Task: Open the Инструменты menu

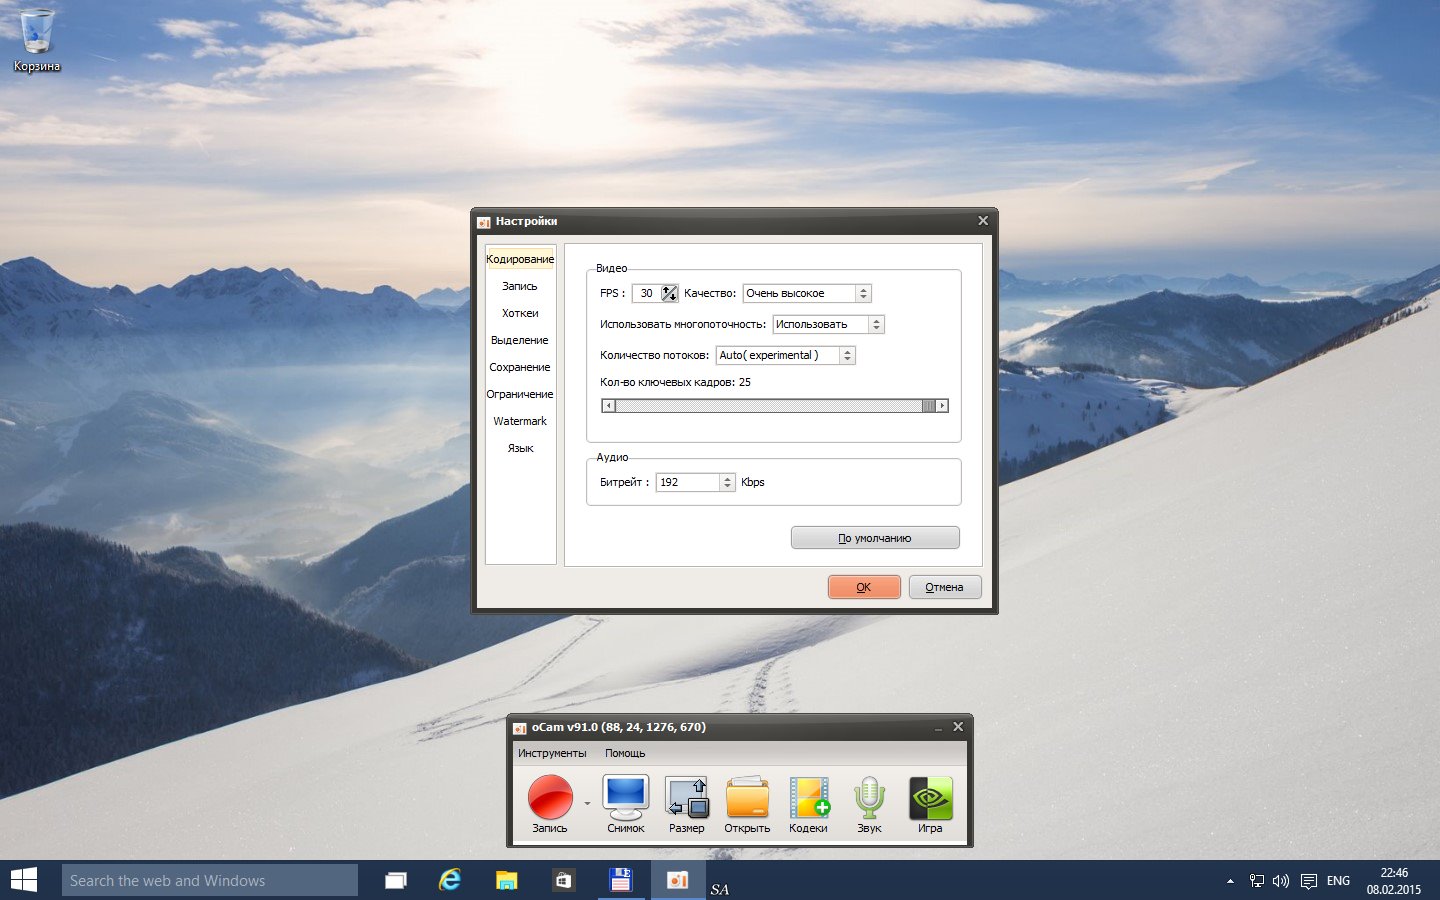Action: 552,753
